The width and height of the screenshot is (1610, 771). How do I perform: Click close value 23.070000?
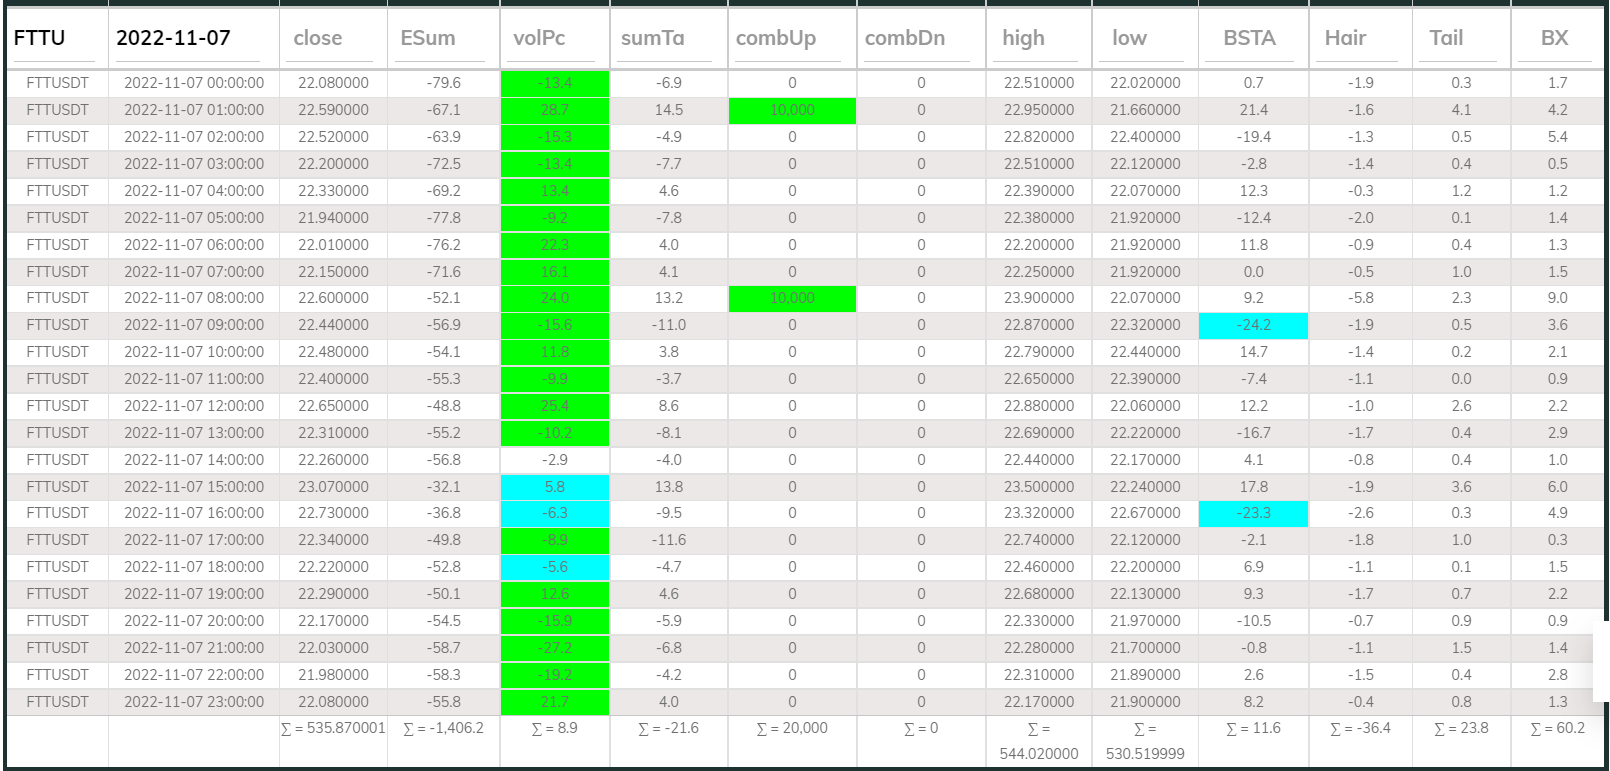pos(333,487)
